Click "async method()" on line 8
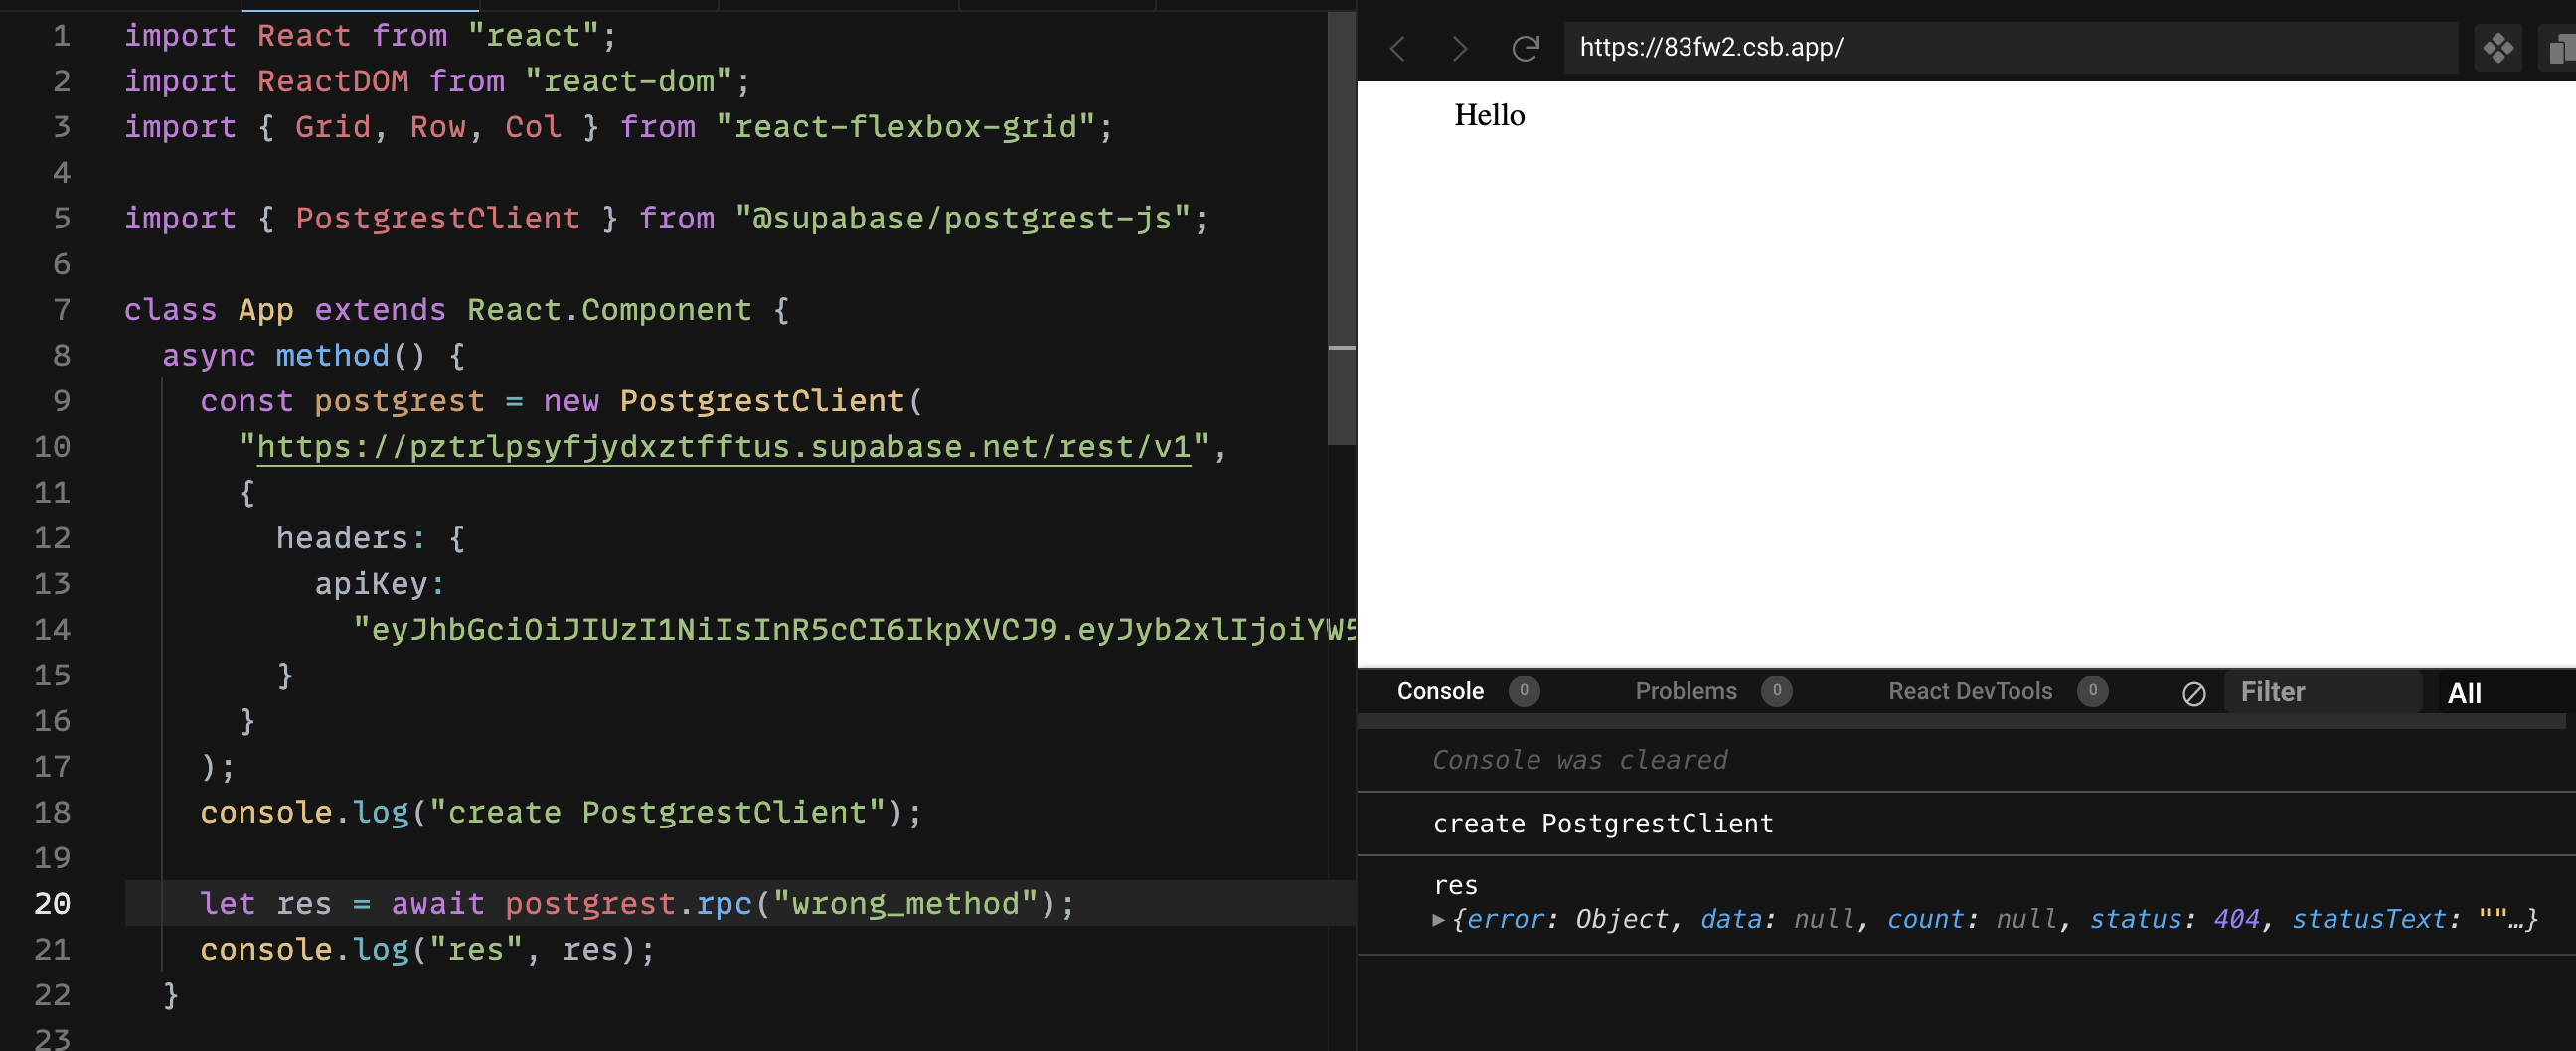Viewport: 2576px width, 1051px height. (x=294, y=355)
